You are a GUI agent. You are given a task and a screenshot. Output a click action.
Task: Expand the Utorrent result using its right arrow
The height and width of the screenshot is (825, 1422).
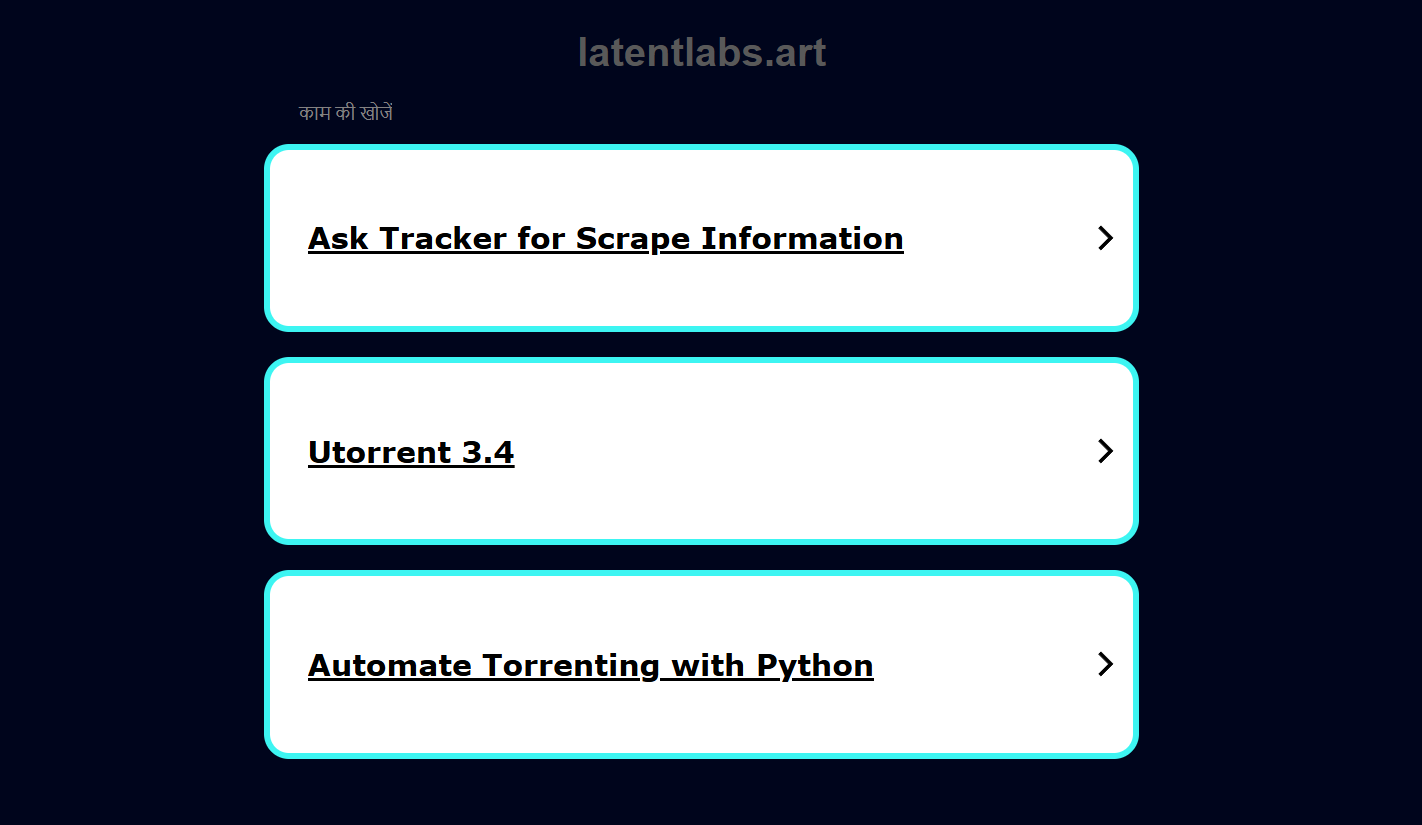point(1105,451)
